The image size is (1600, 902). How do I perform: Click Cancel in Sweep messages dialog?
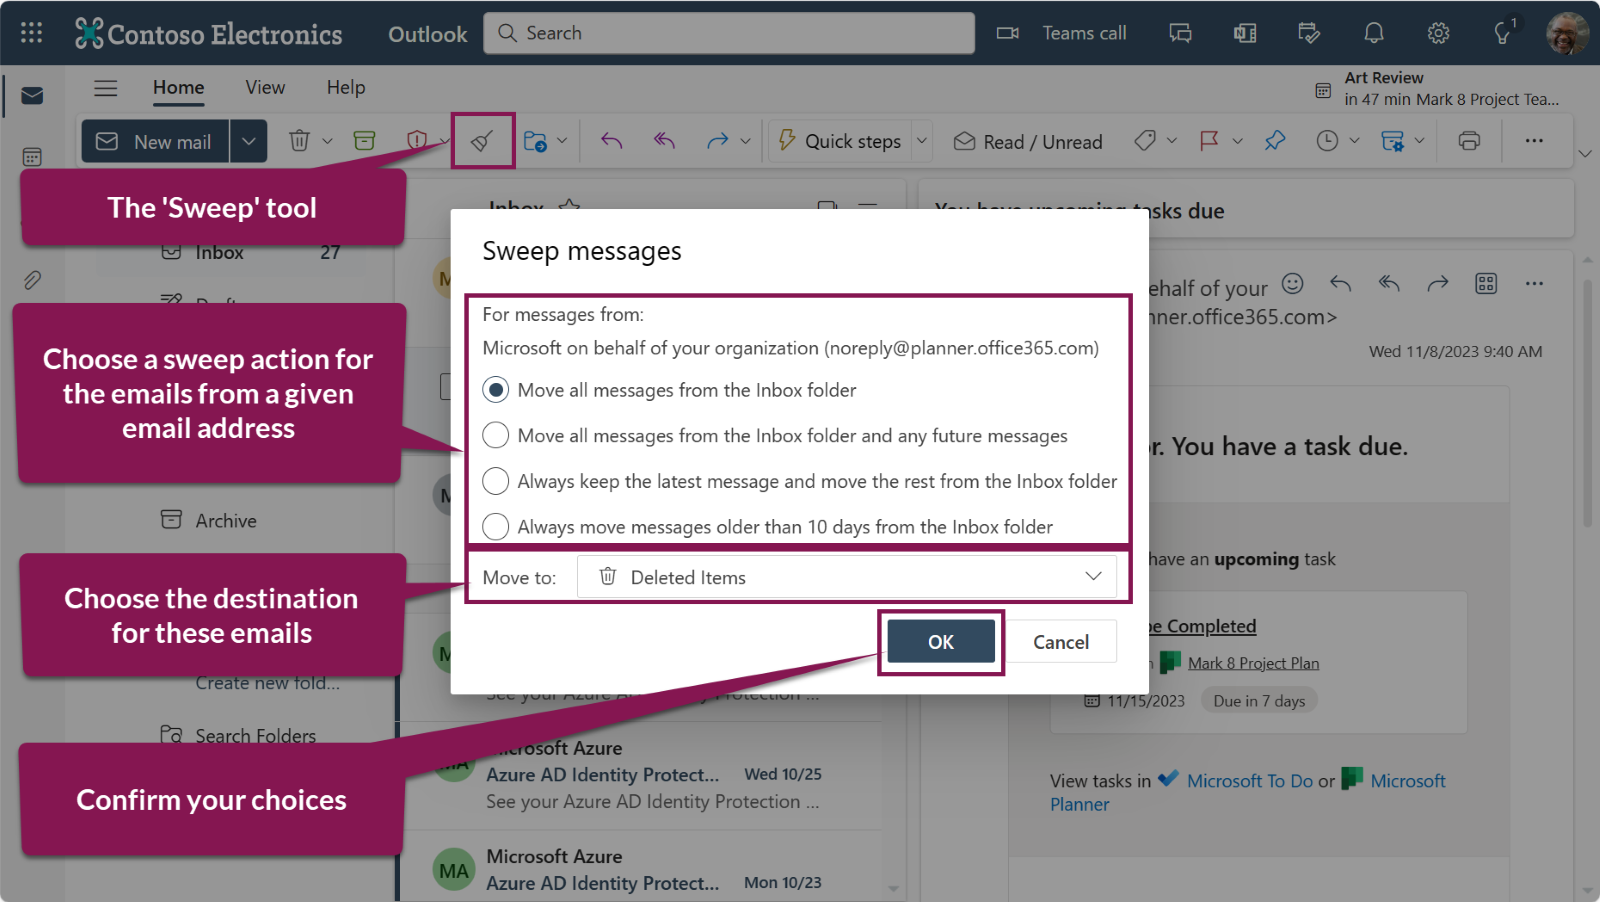1061,642
